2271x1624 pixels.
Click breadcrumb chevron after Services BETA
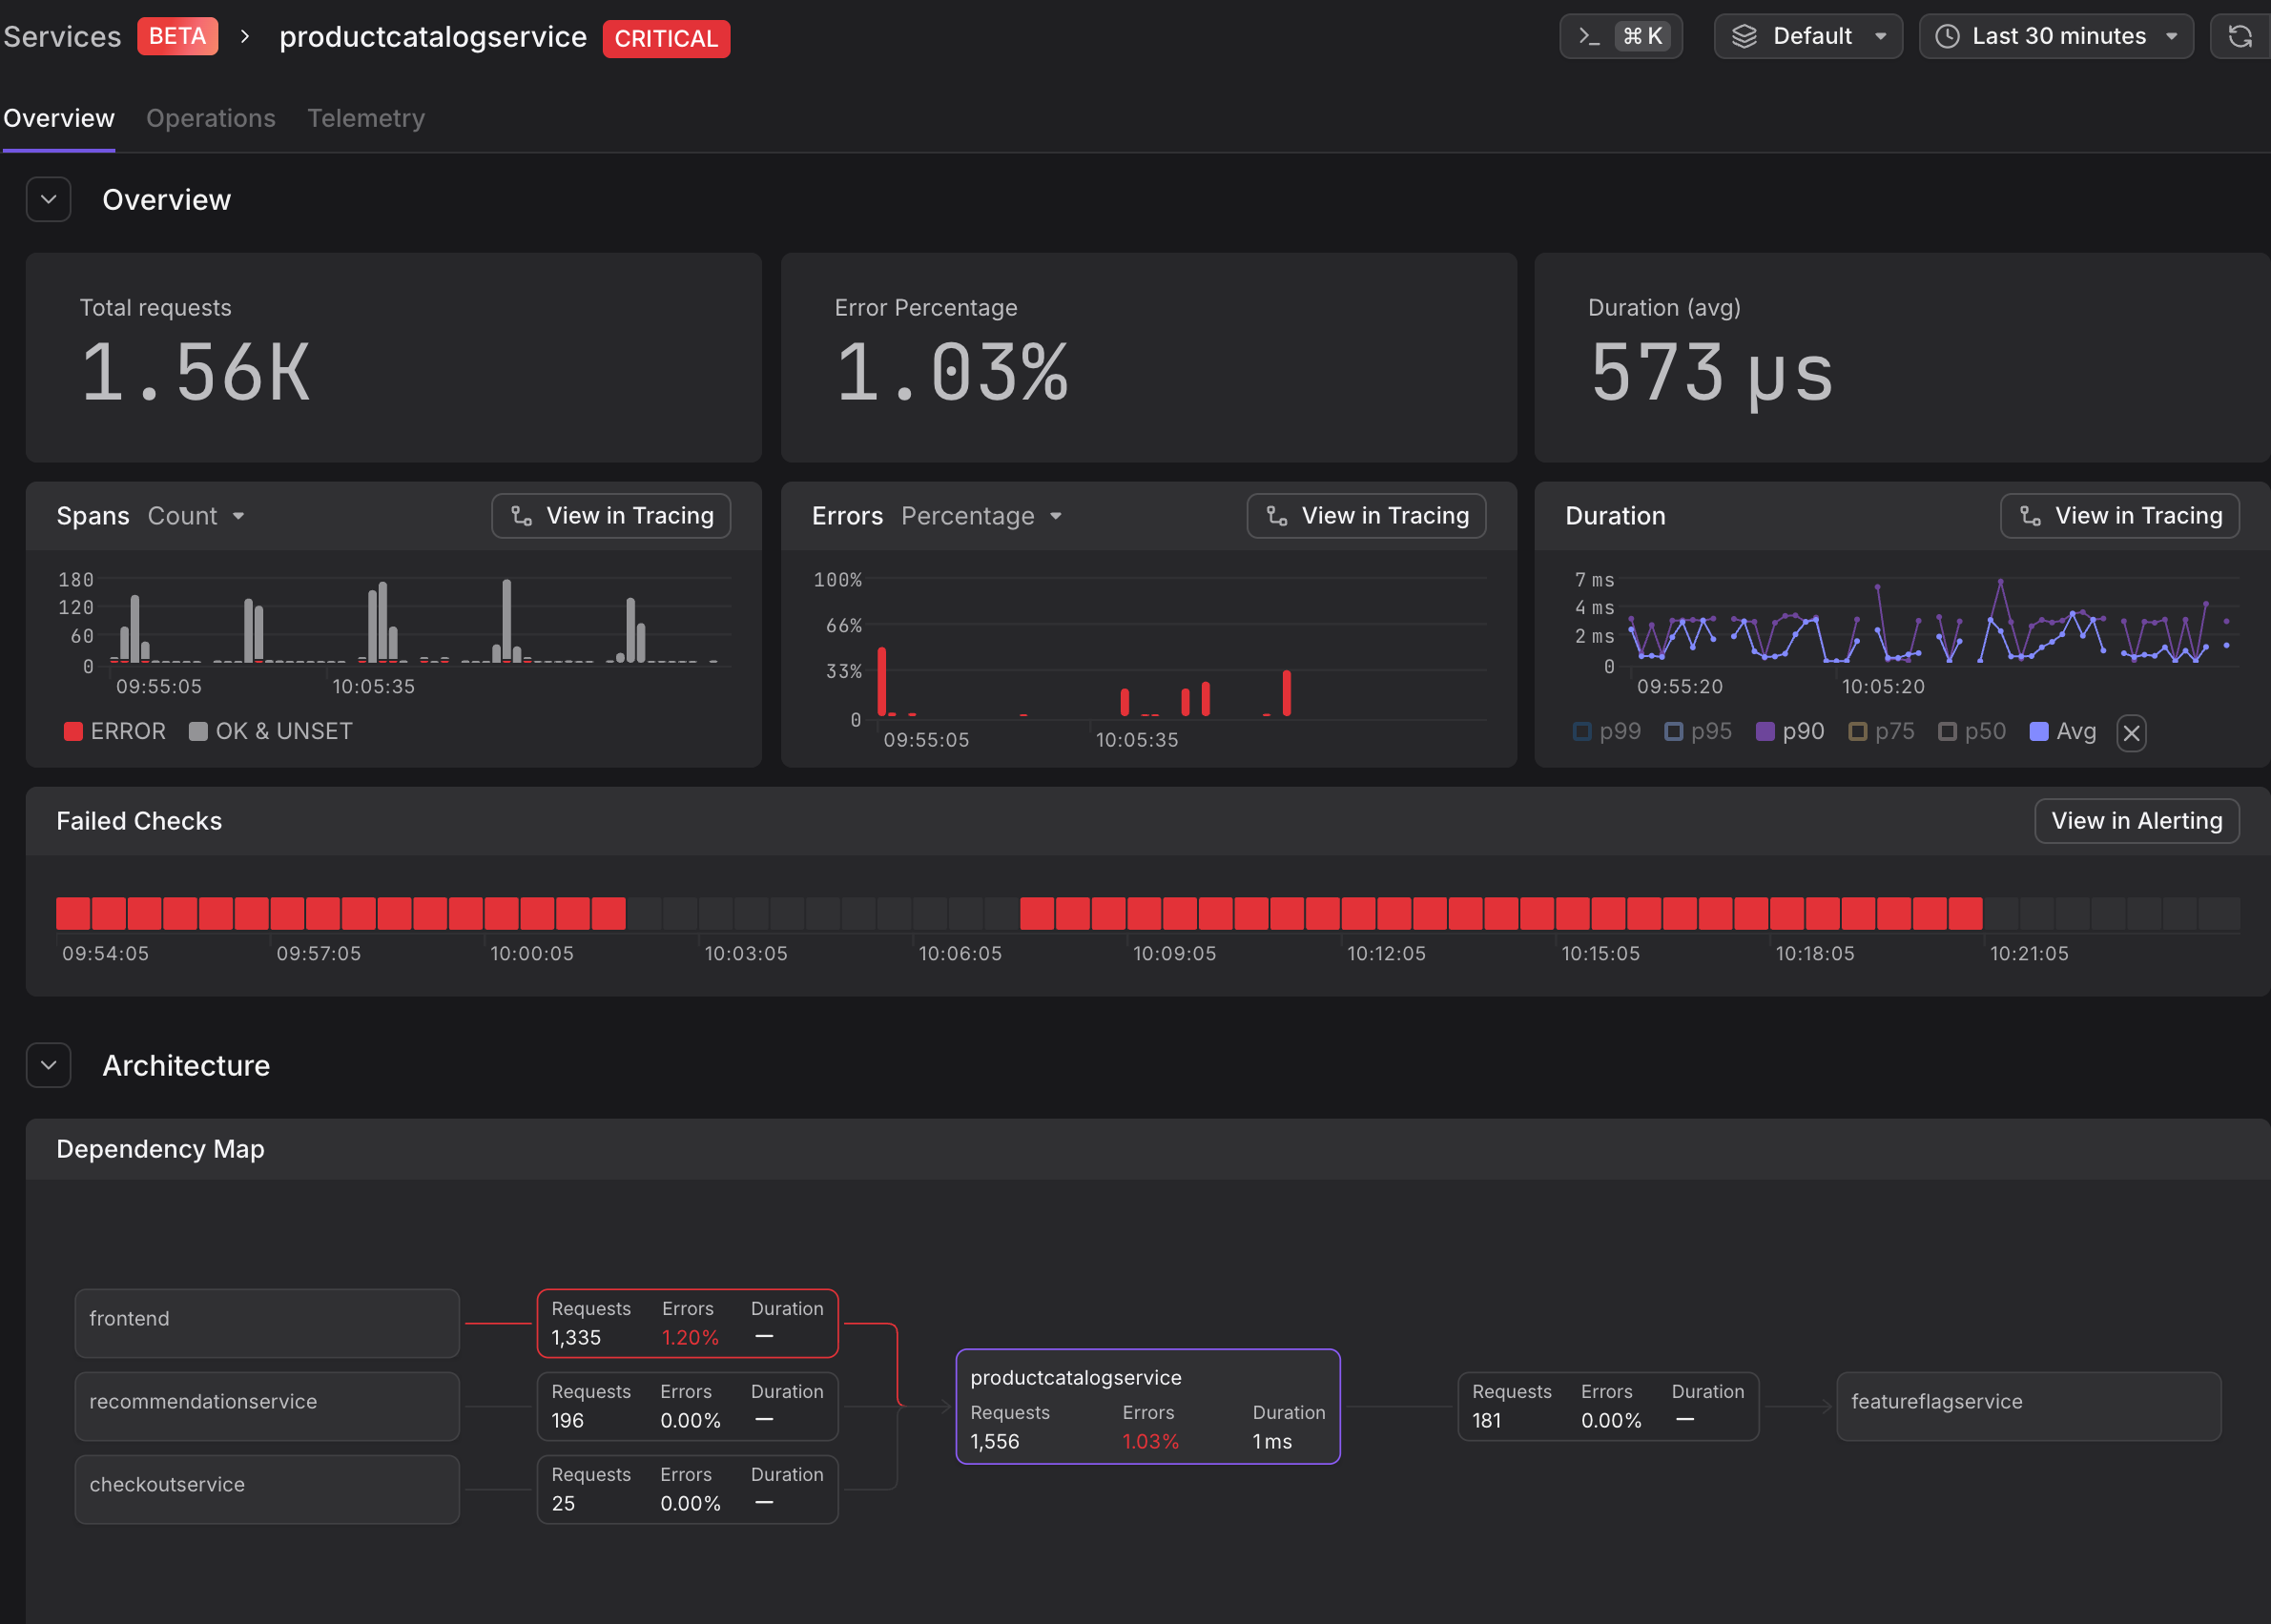click(x=245, y=37)
